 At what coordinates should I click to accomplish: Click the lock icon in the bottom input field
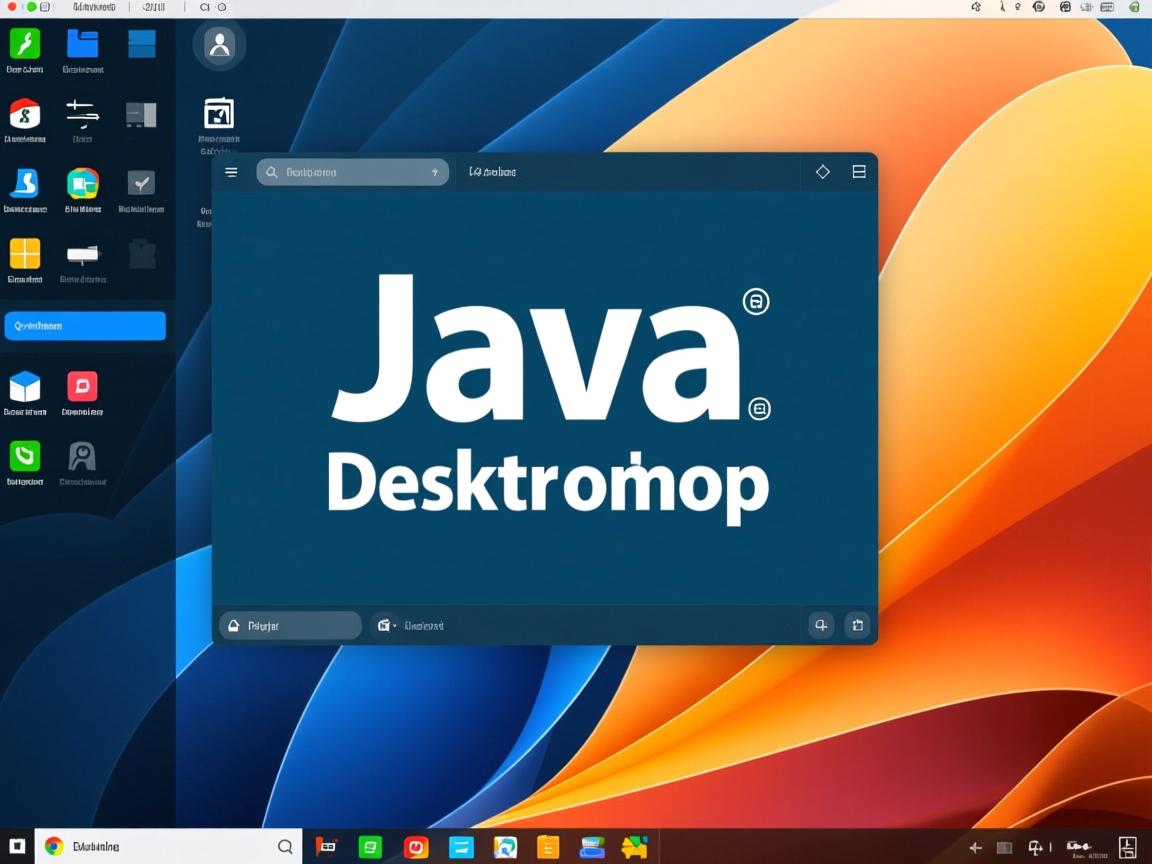pyautogui.click(x=232, y=625)
